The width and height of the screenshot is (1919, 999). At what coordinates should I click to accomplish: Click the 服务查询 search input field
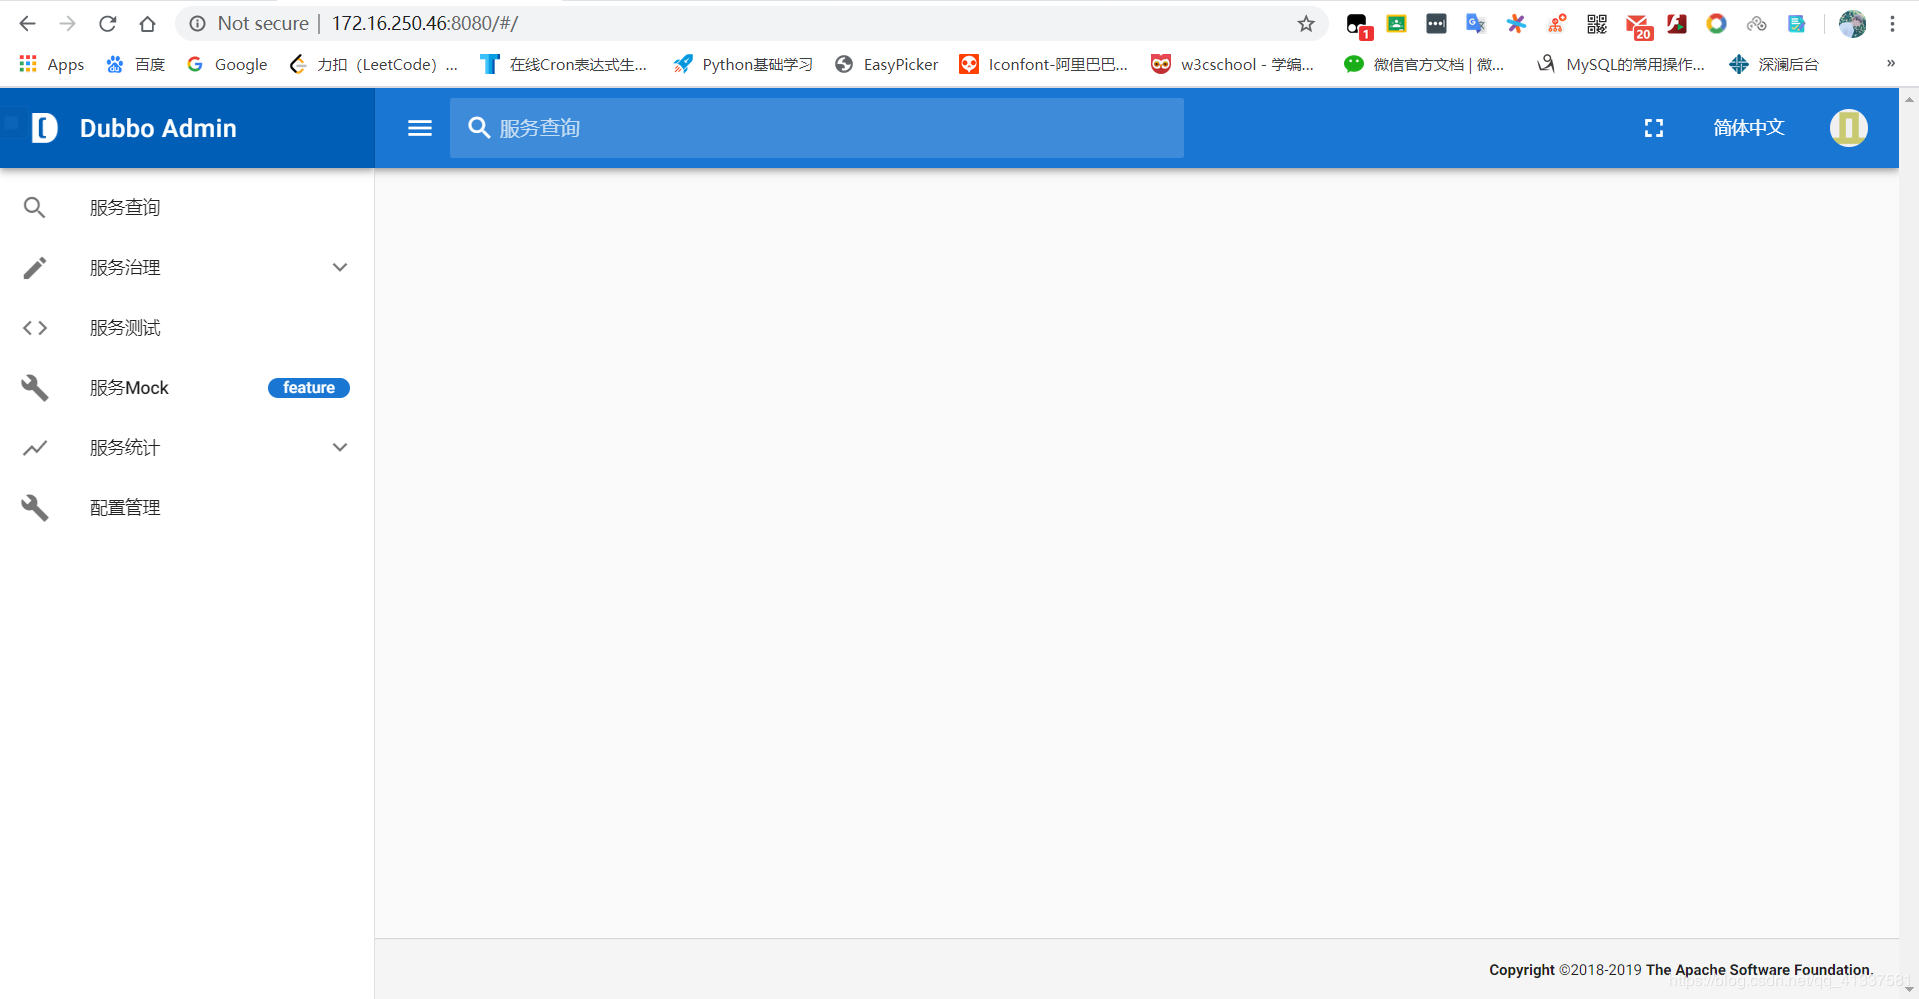click(817, 128)
